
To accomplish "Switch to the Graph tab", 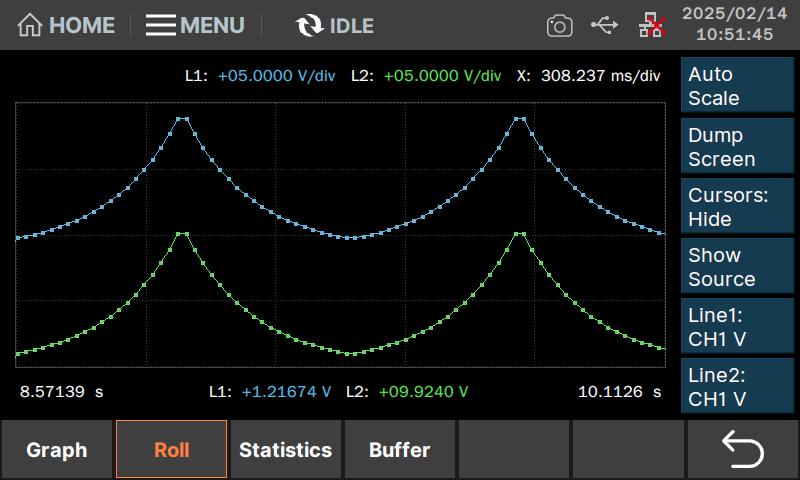I will click(57, 450).
